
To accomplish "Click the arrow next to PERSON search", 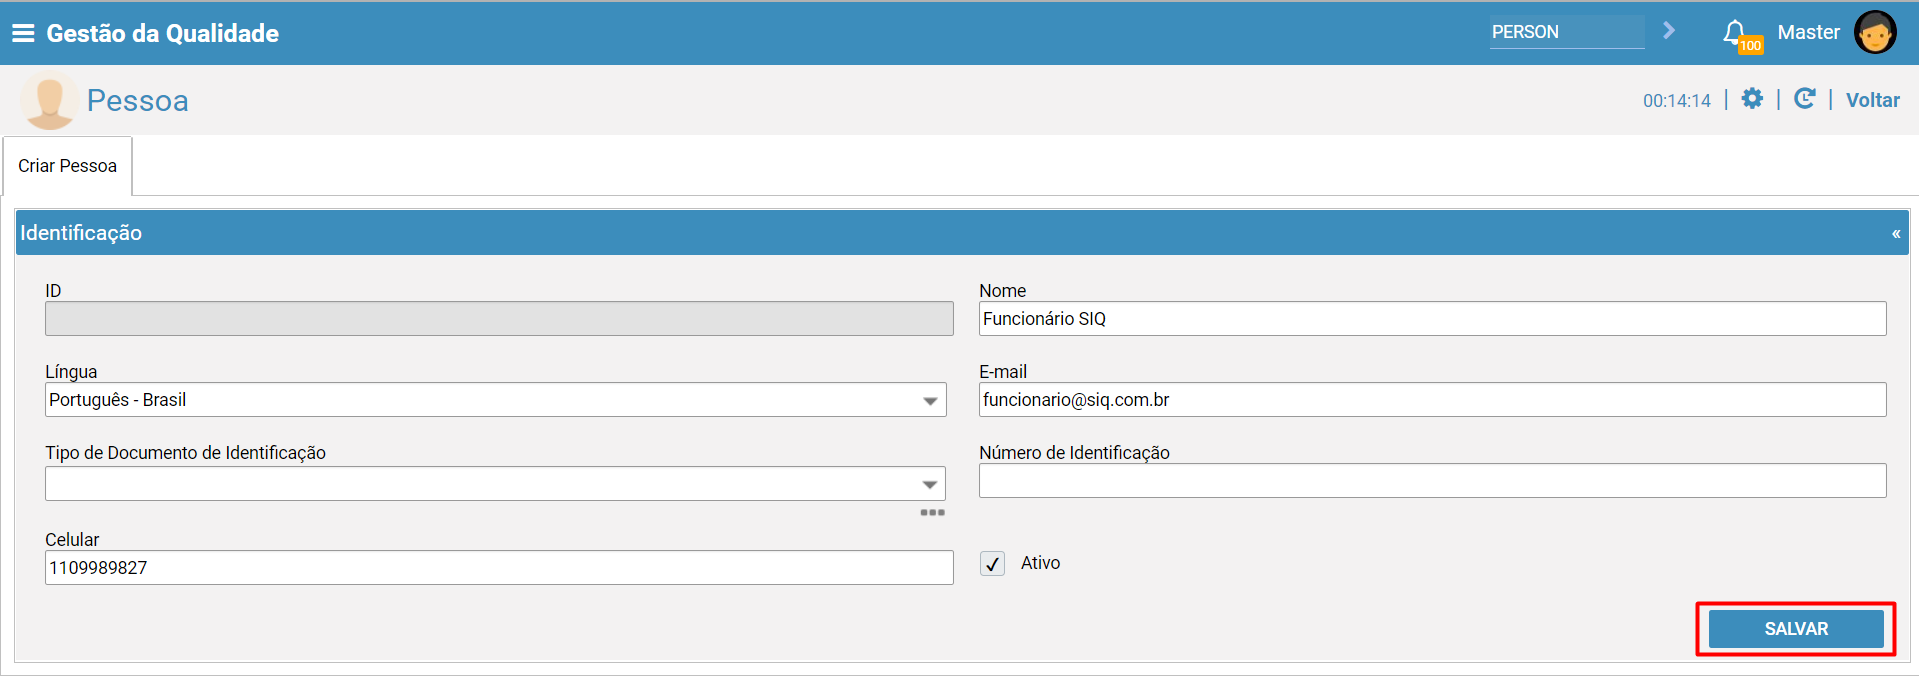I will [x=1669, y=31].
